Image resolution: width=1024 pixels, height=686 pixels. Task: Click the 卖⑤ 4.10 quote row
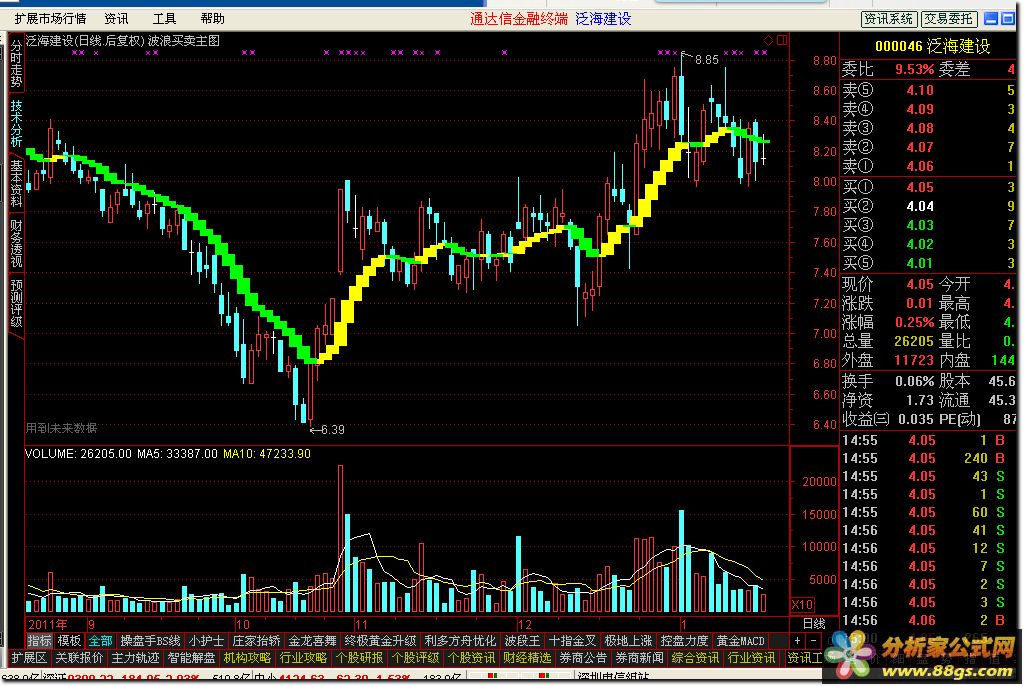(928, 90)
